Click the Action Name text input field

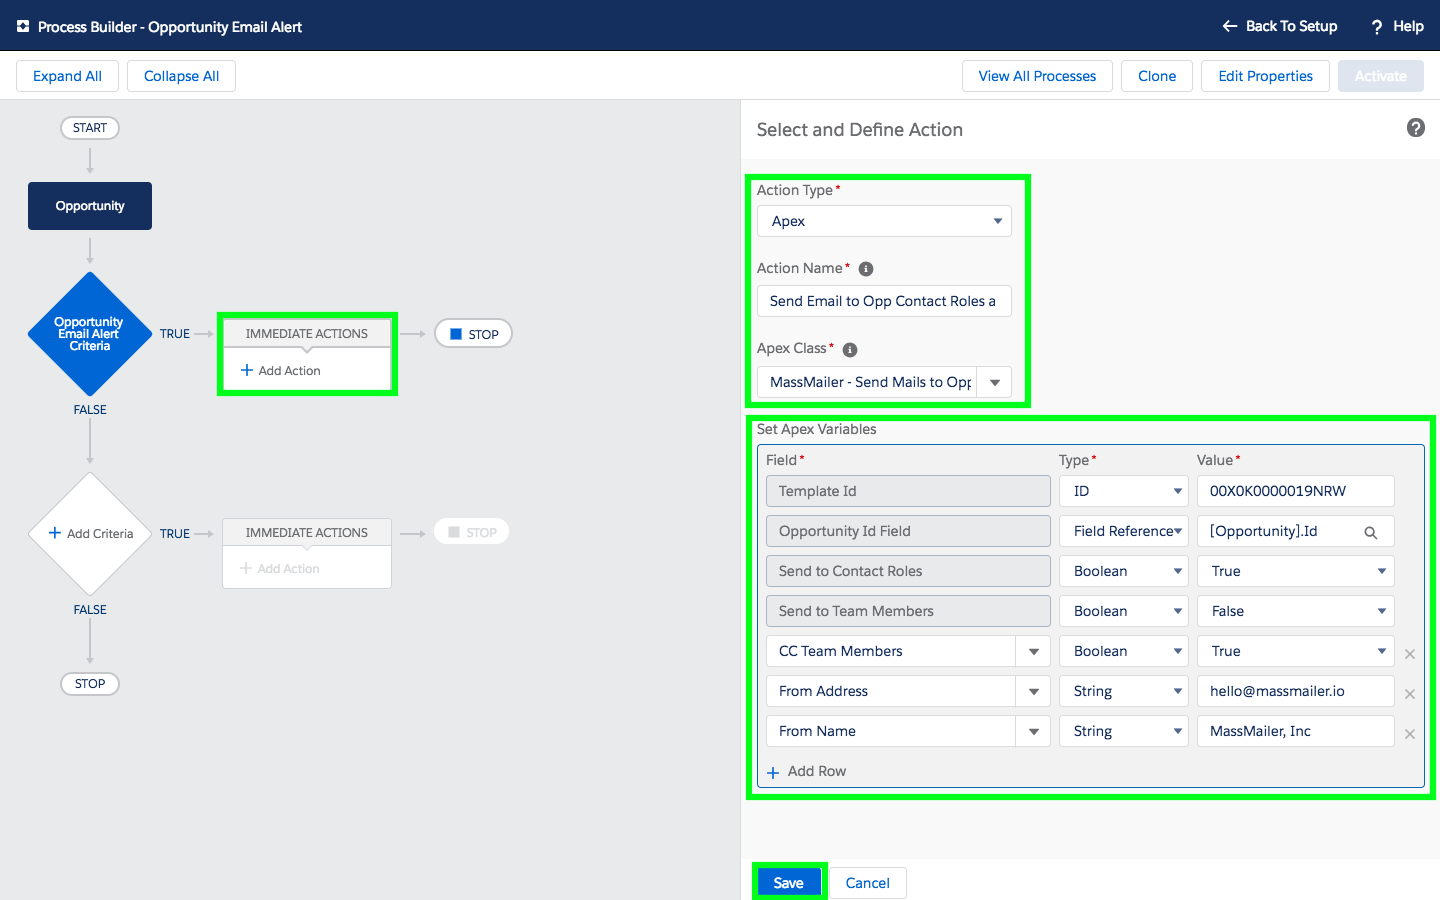click(x=884, y=301)
